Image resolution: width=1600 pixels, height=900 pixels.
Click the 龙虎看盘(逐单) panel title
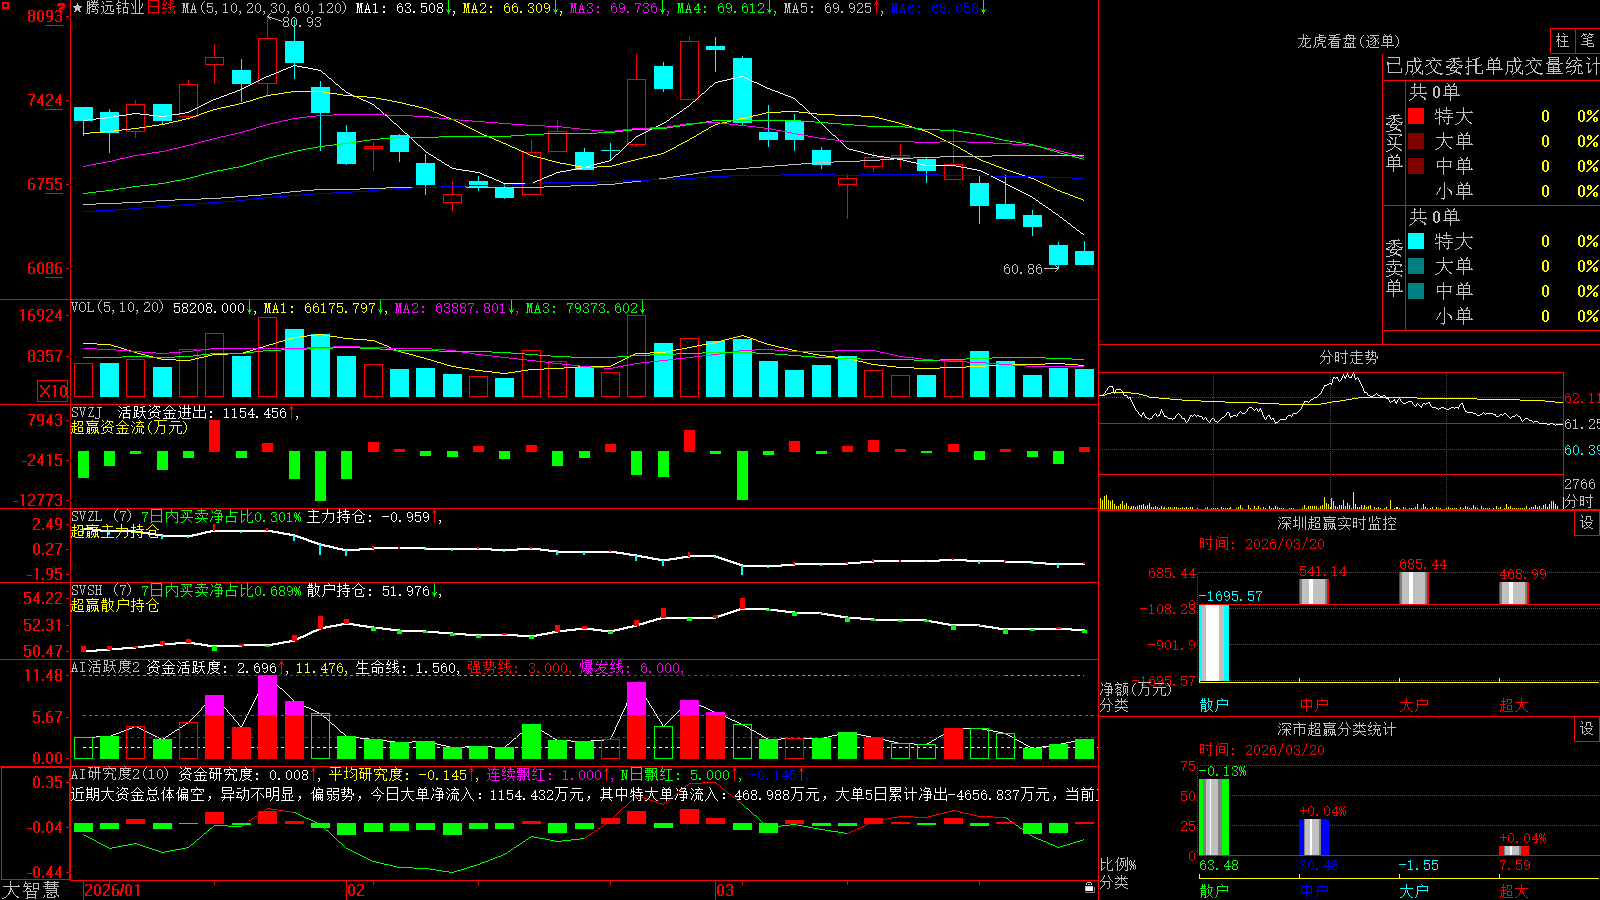tap(1348, 41)
